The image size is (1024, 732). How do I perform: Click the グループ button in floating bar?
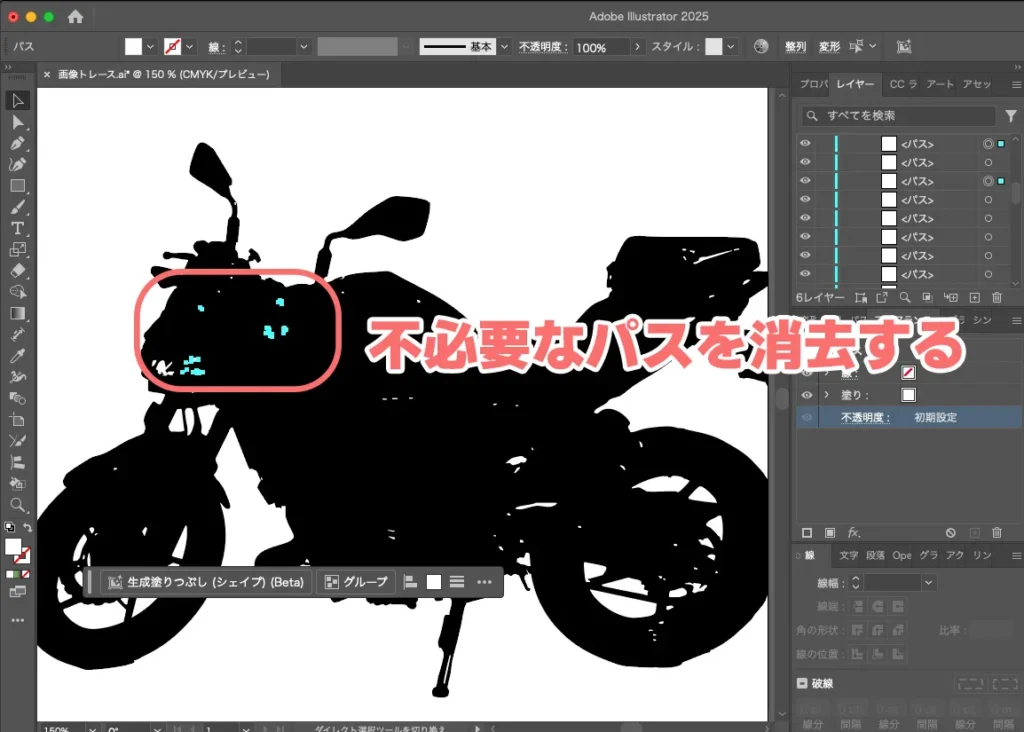tap(357, 581)
